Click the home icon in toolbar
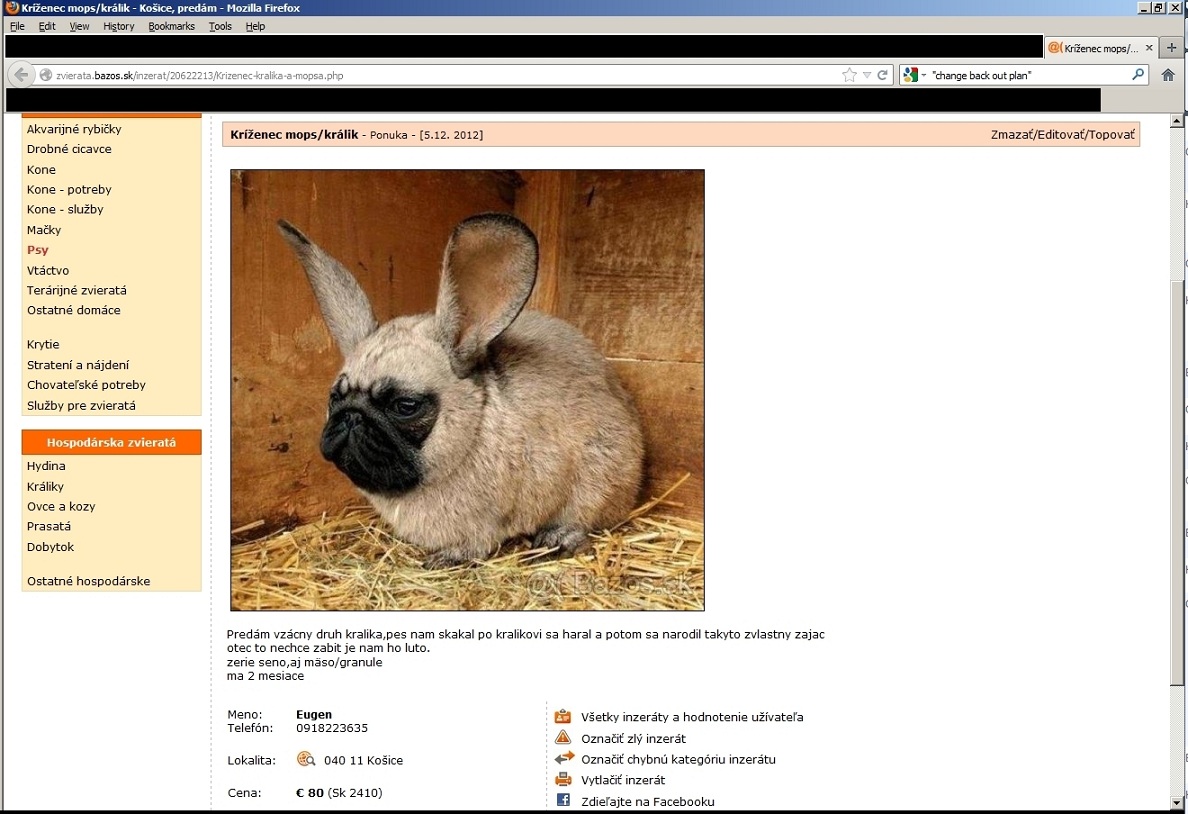1188x814 pixels. pos(1167,75)
